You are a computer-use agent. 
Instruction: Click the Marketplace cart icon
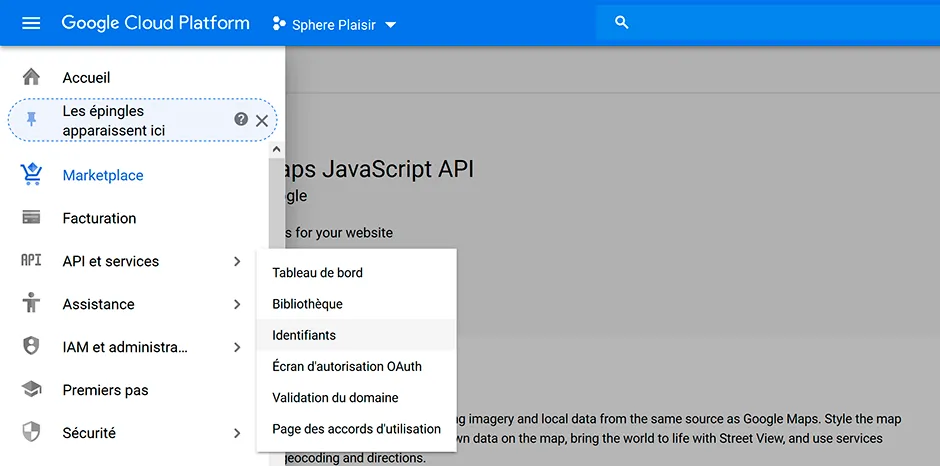pos(31,175)
